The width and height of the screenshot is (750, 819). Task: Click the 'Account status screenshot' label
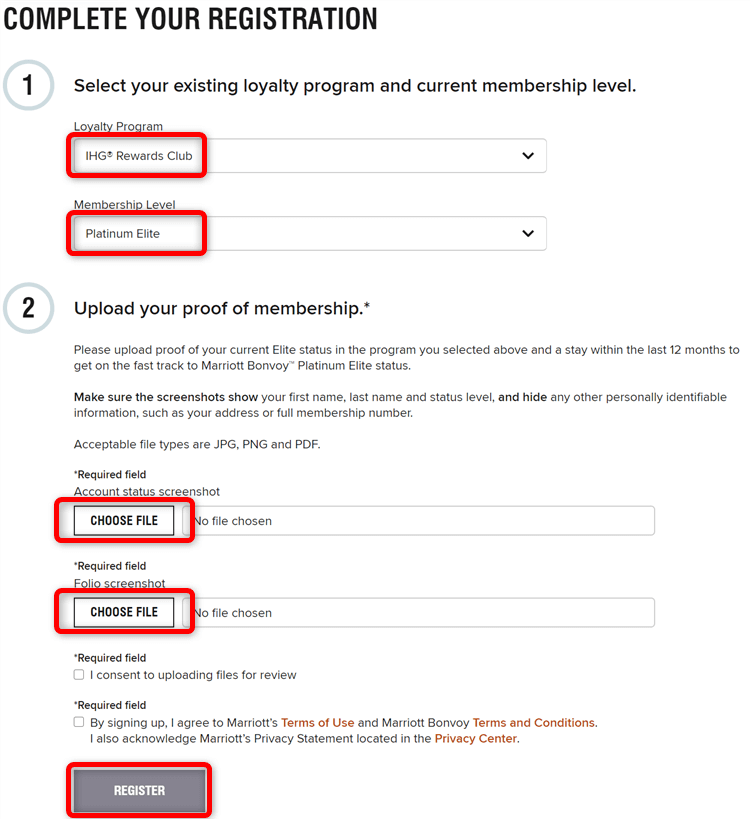147,492
